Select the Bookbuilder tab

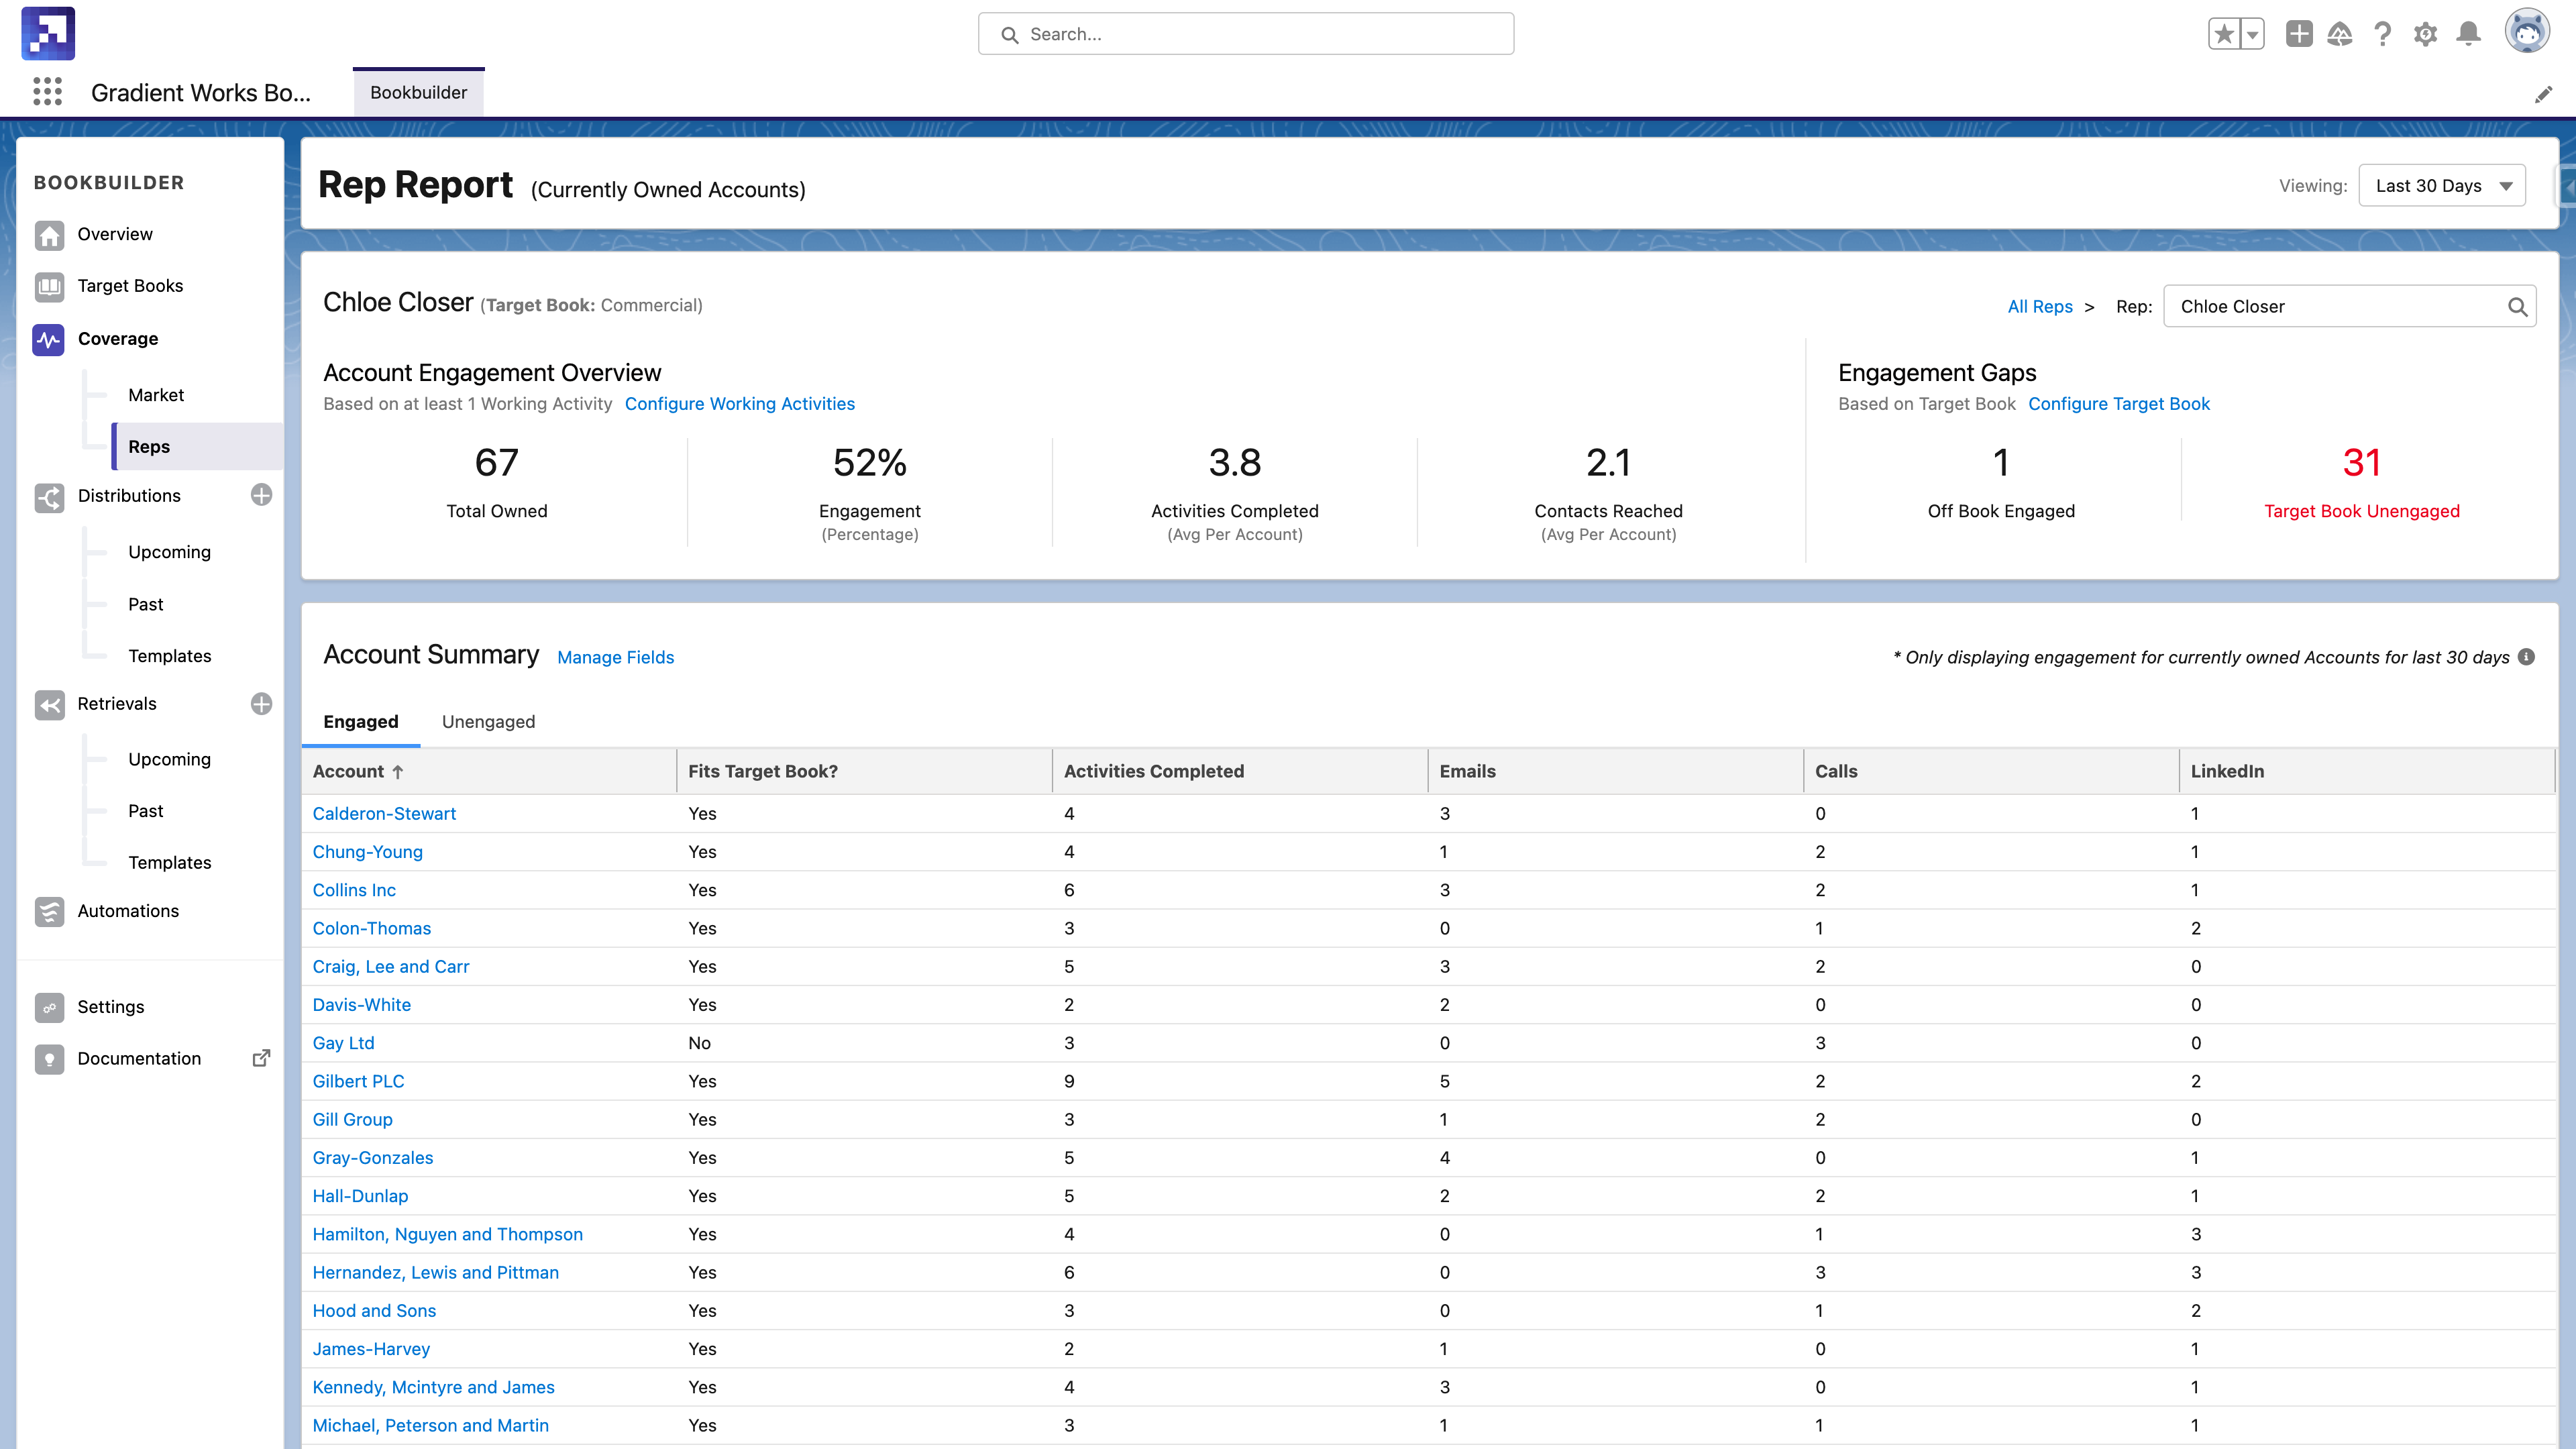418,92
